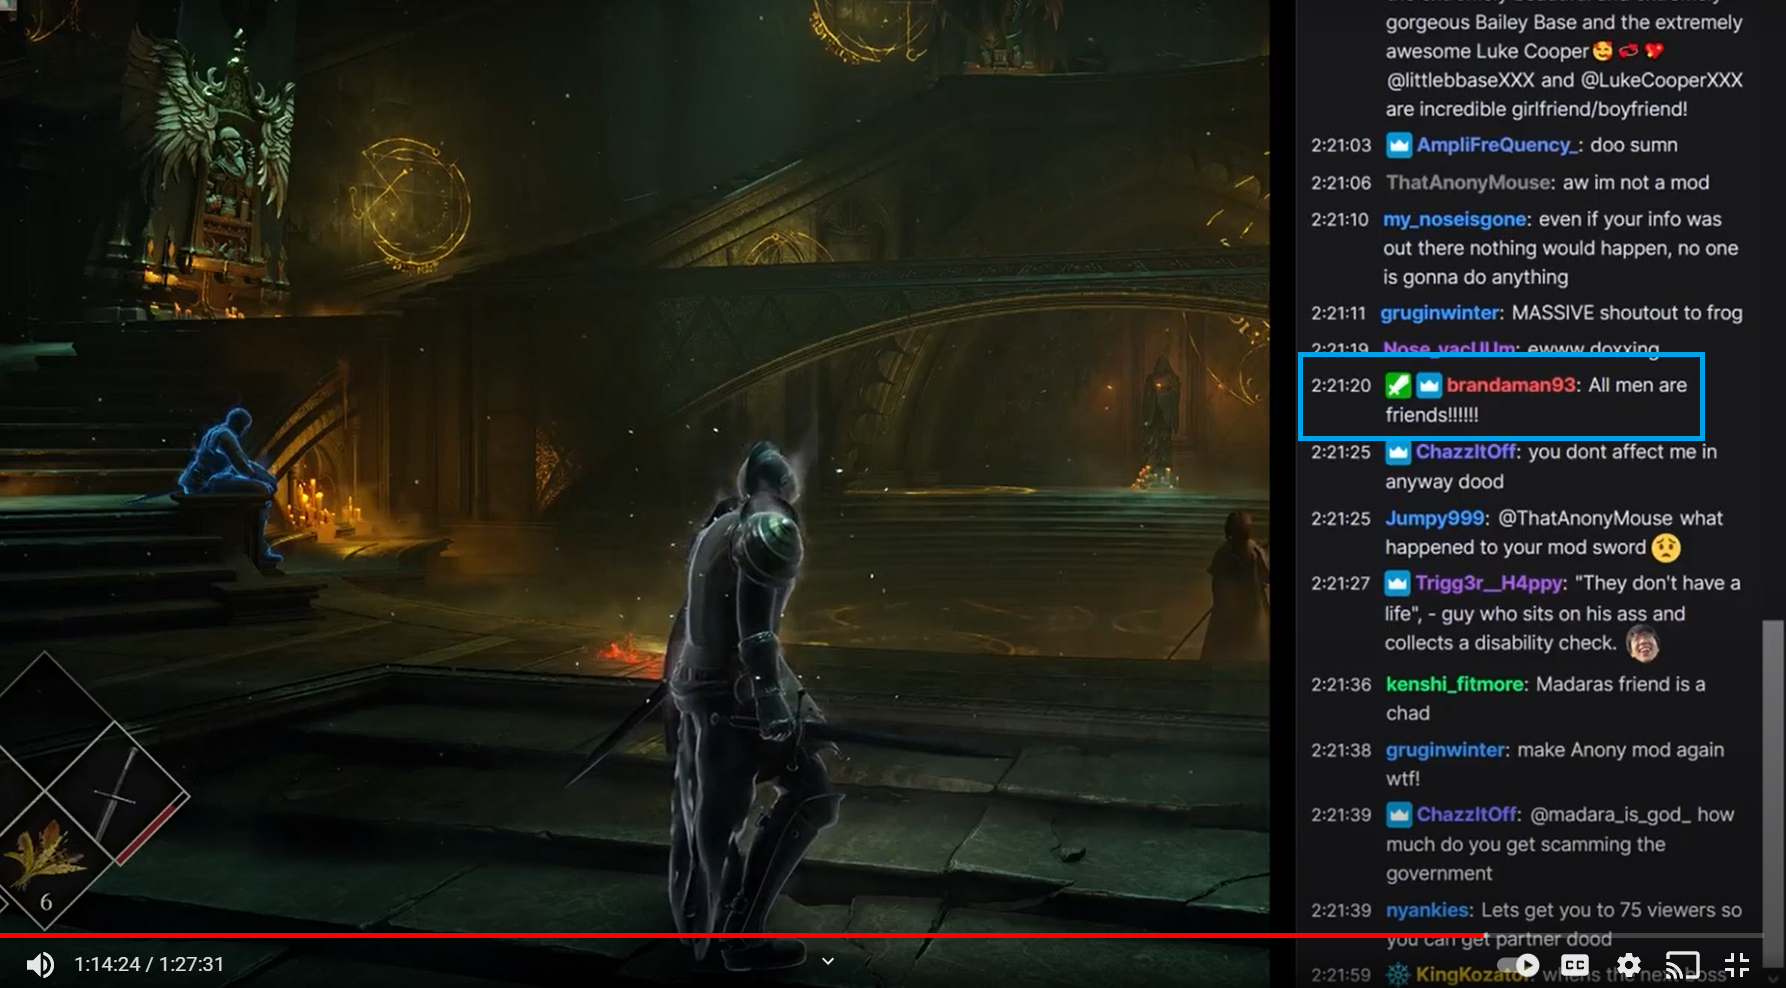Click the worried face emoji after 'mod sword'

tap(1666, 548)
